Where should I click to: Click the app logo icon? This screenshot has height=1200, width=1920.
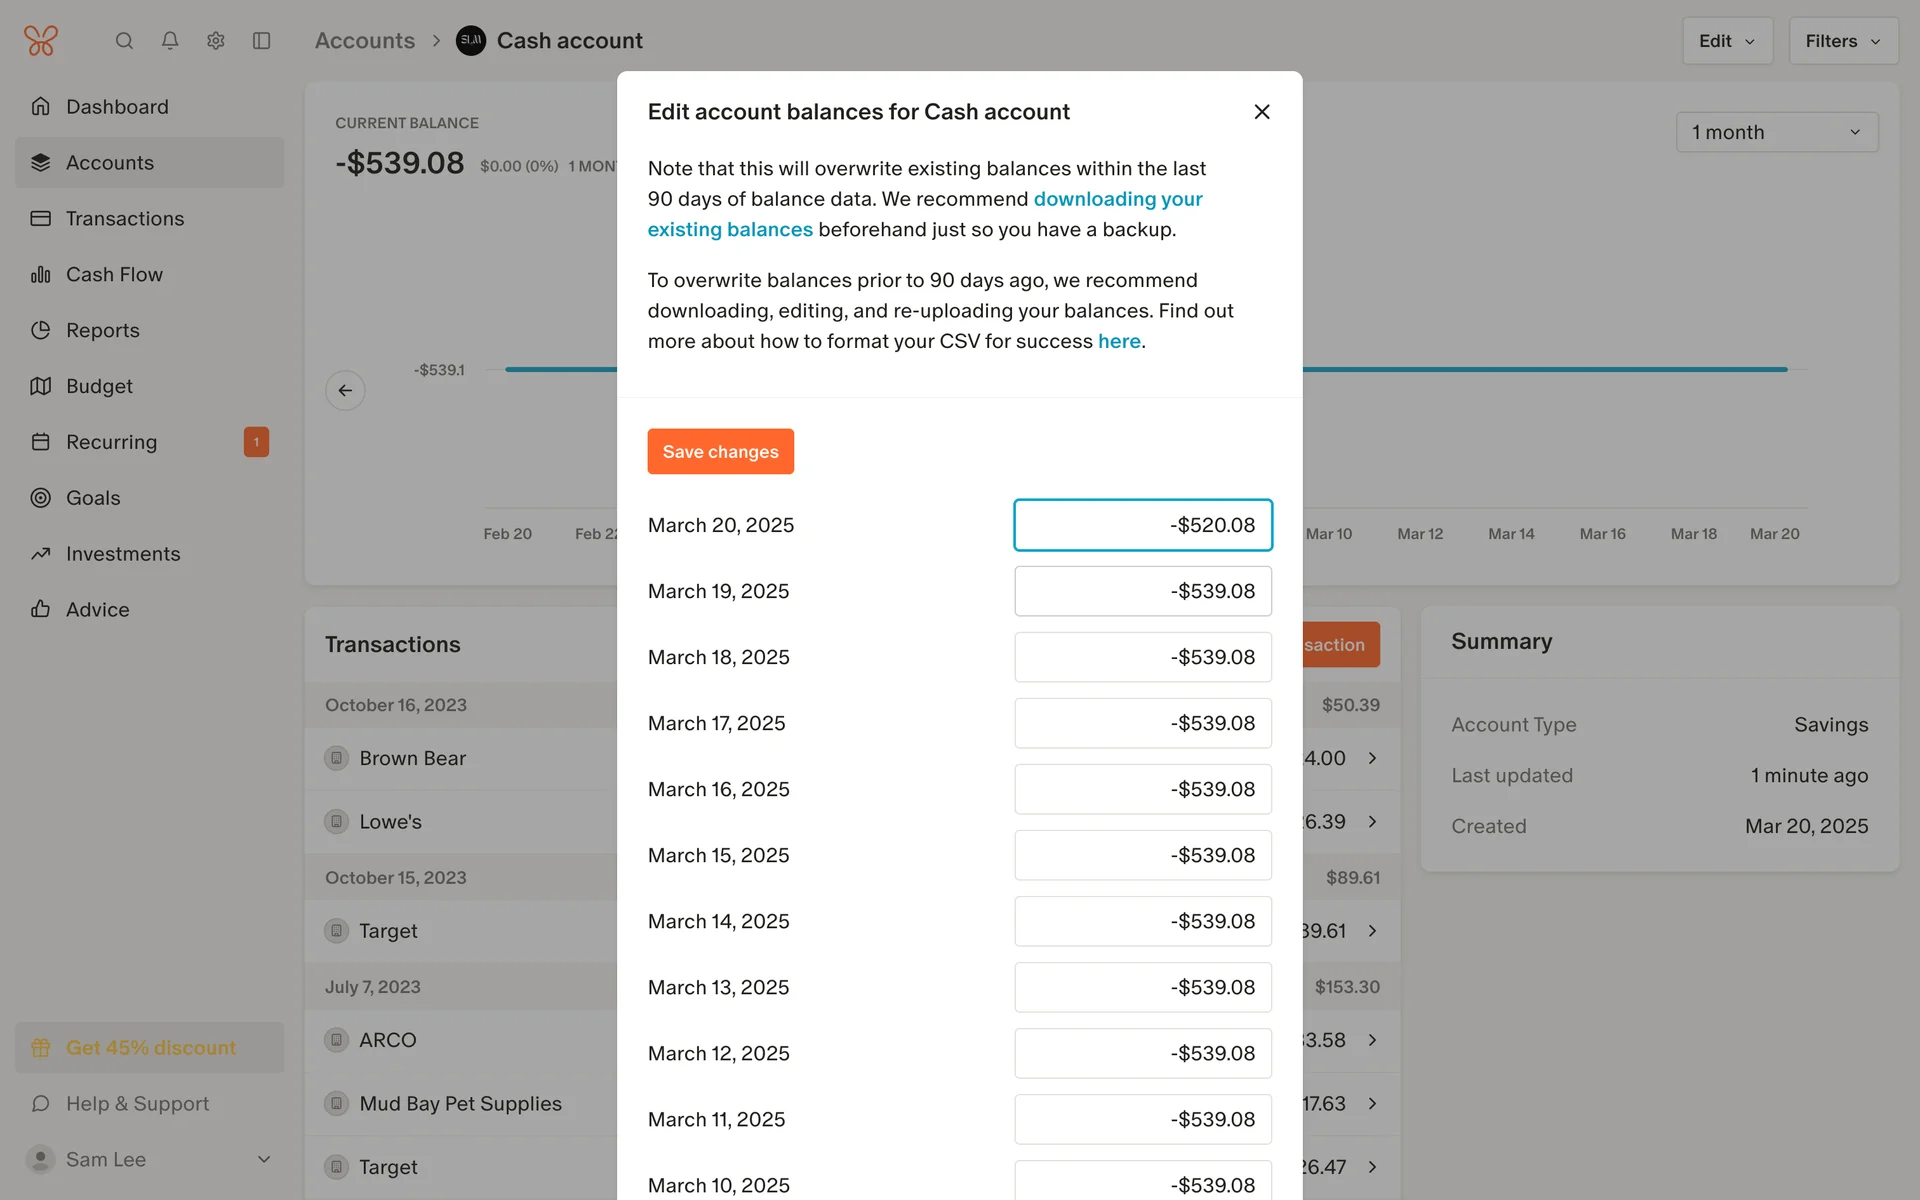(41, 41)
